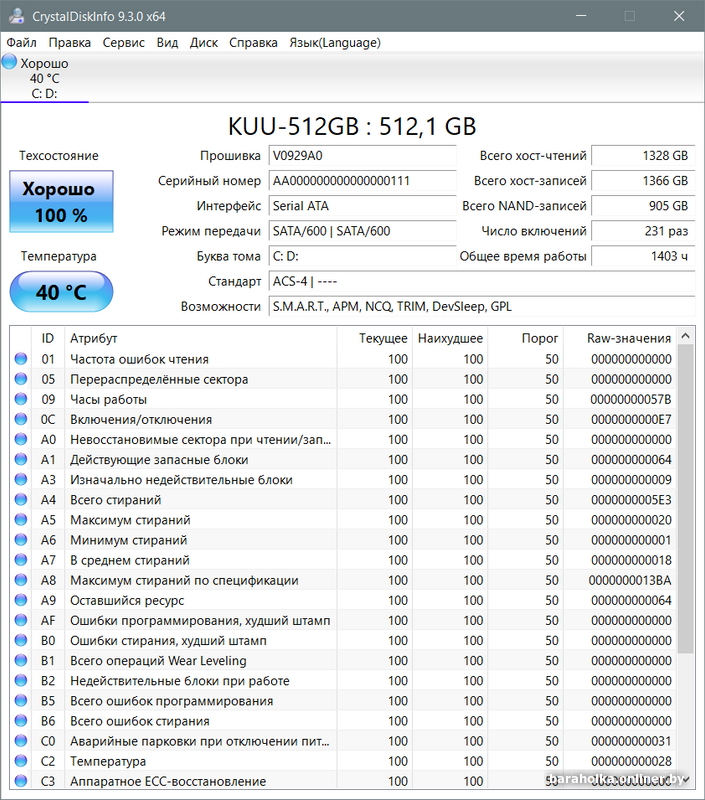The width and height of the screenshot is (705, 800).
Task: Click status icon of row A3
Action: pyautogui.click(x=21, y=480)
